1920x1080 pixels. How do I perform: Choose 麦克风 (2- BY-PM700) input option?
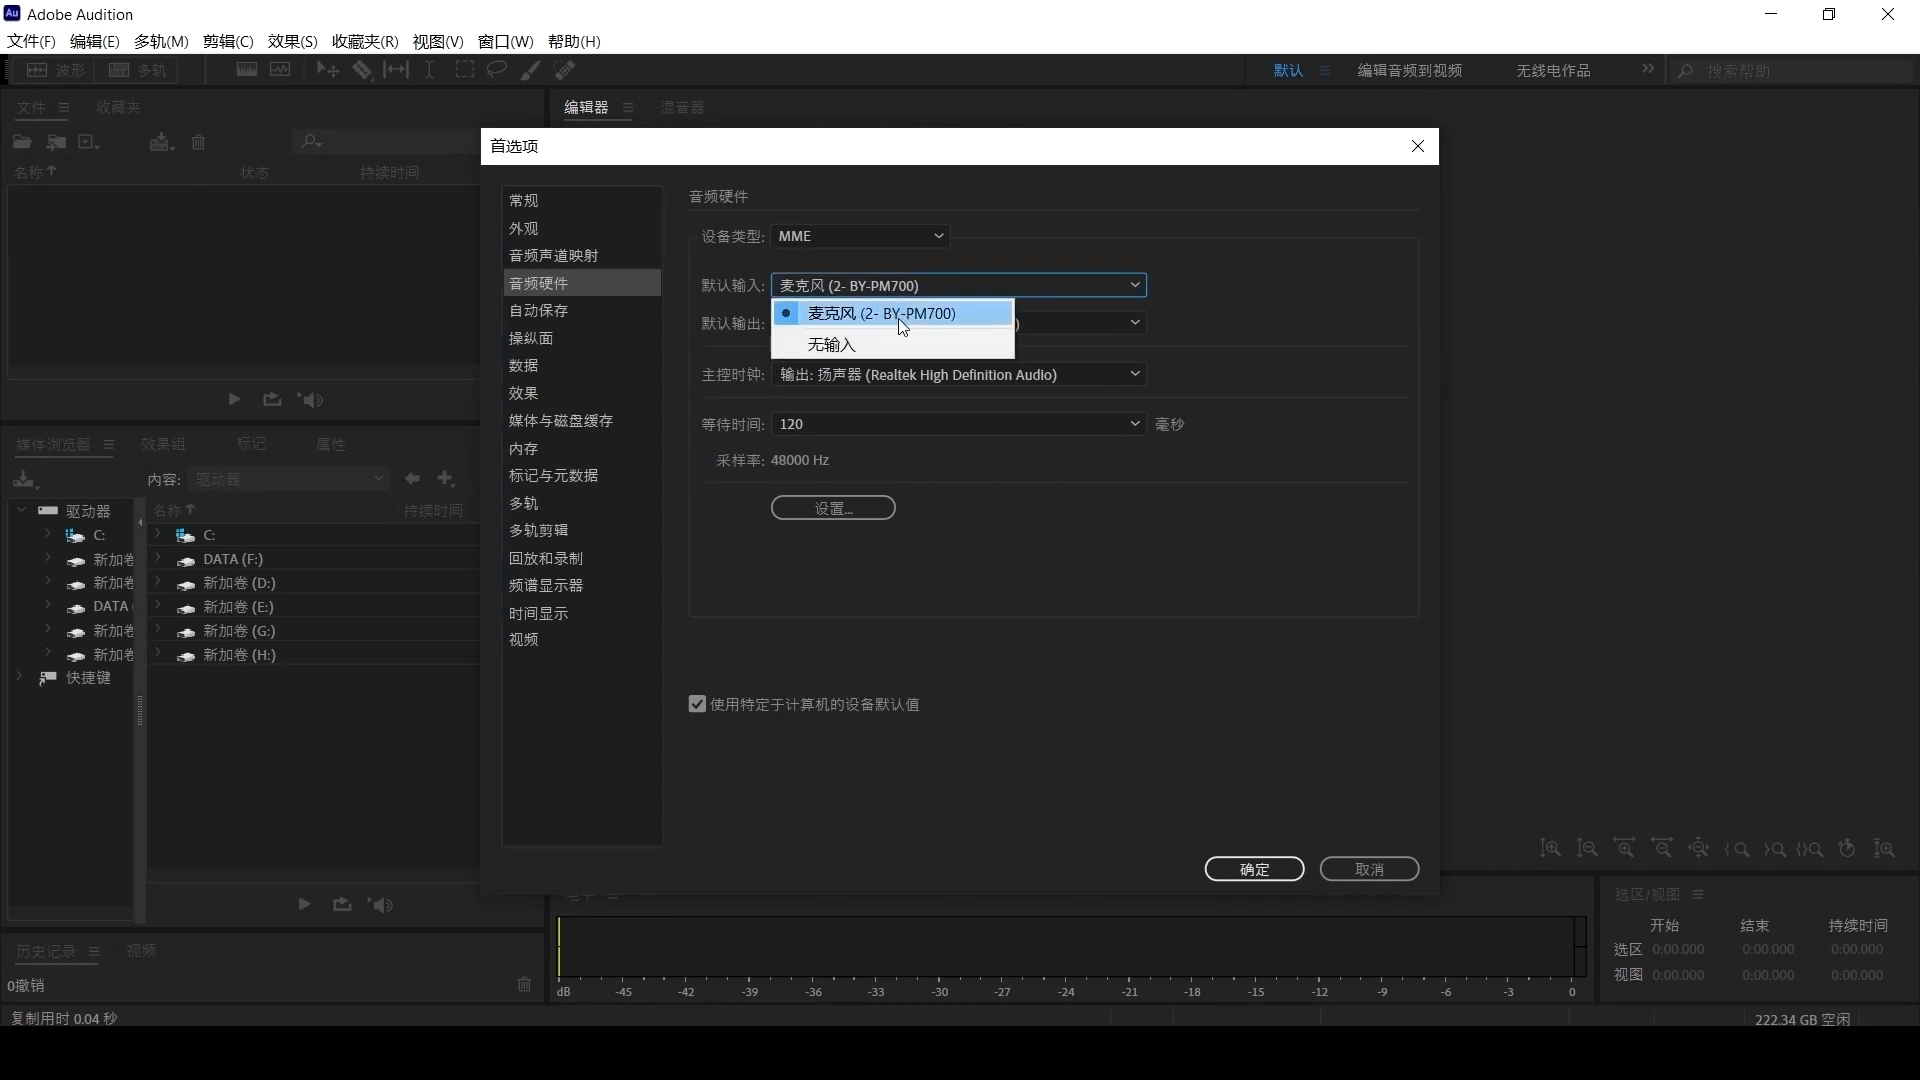coord(881,313)
